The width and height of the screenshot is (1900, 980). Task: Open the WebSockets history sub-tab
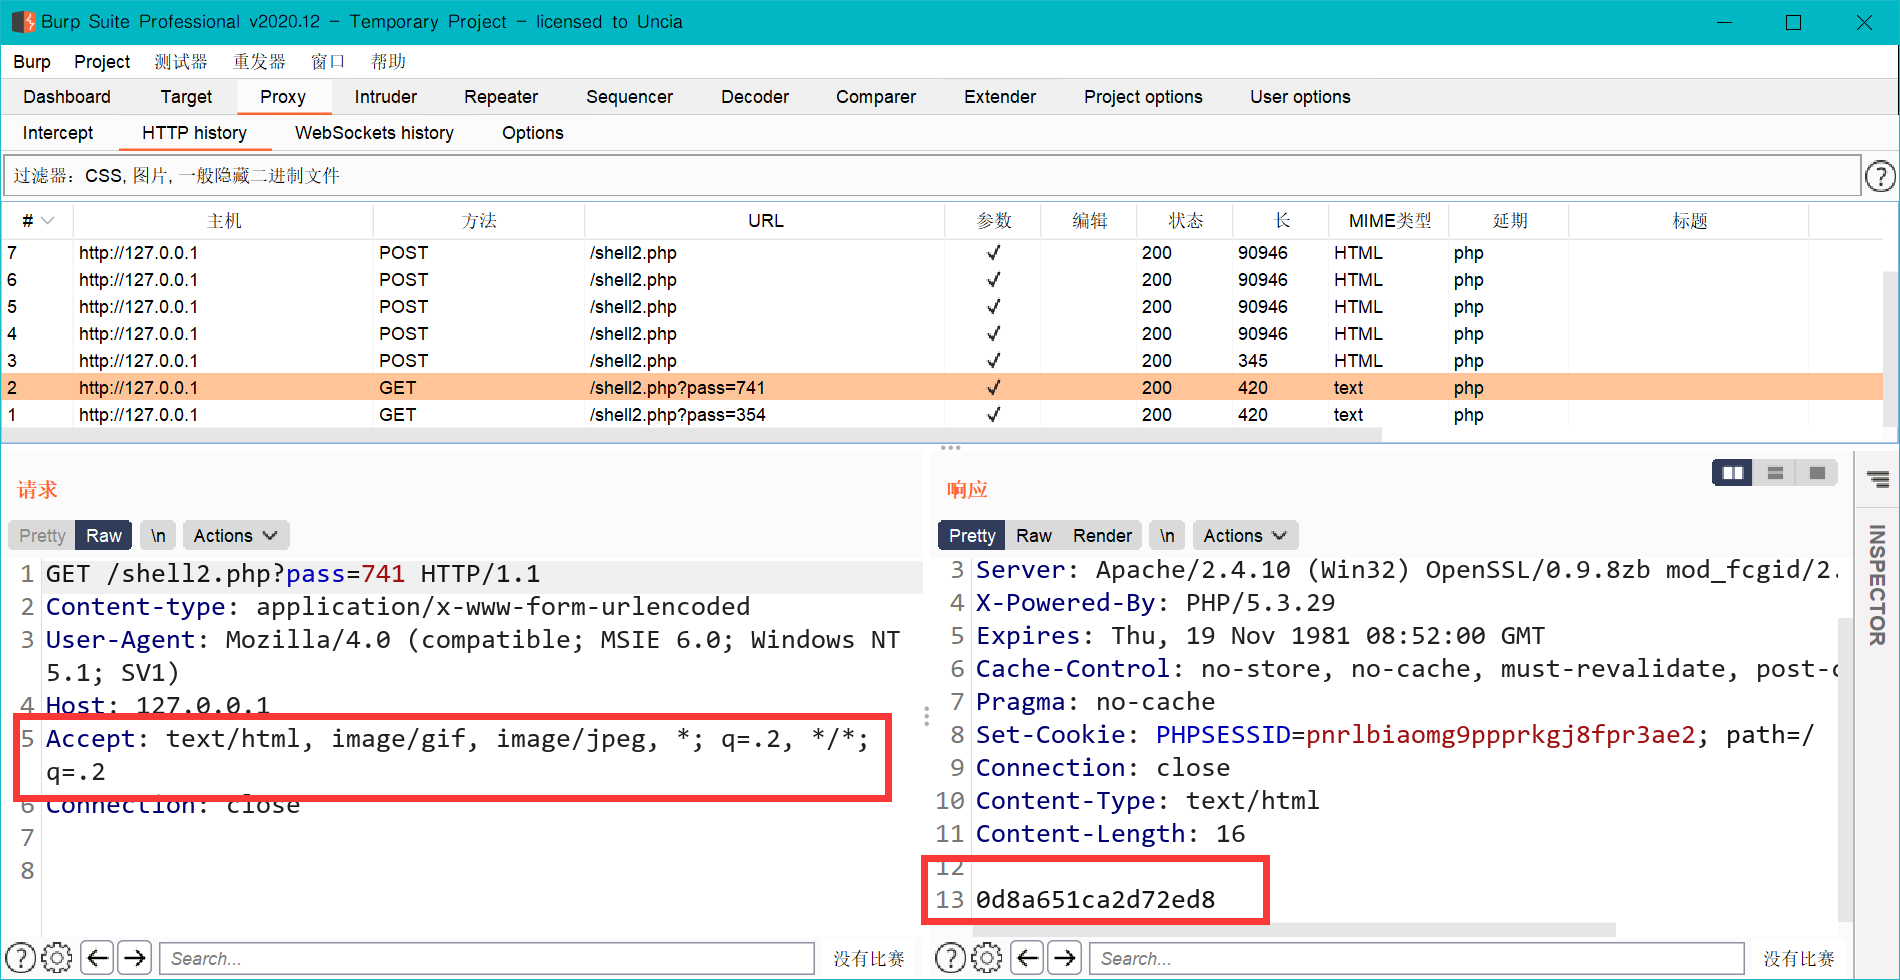click(x=374, y=133)
